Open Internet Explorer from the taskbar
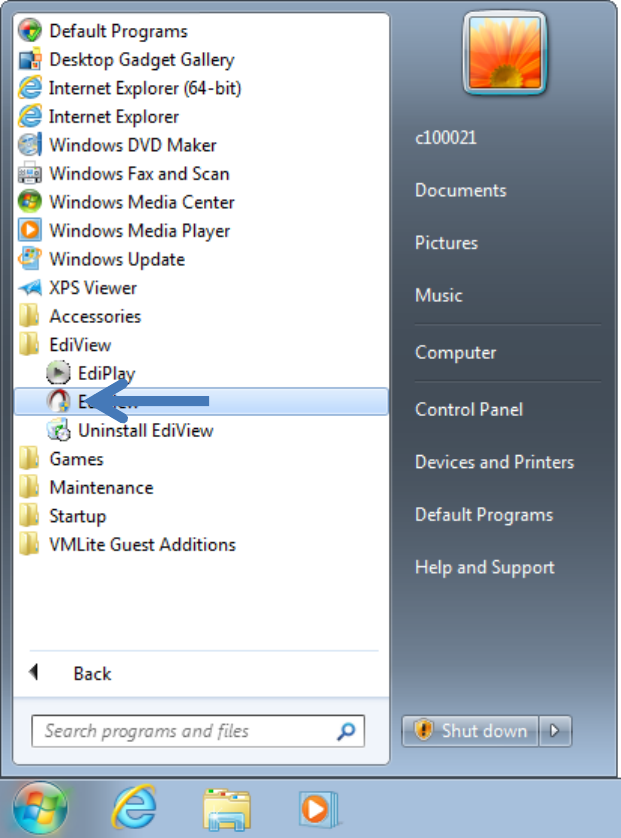 (x=134, y=807)
